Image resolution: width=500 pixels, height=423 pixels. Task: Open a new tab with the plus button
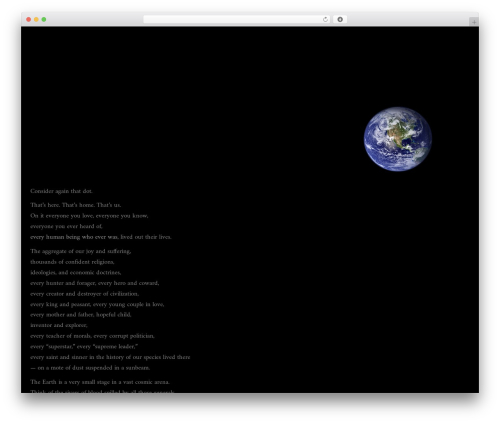(x=474, y=22)
